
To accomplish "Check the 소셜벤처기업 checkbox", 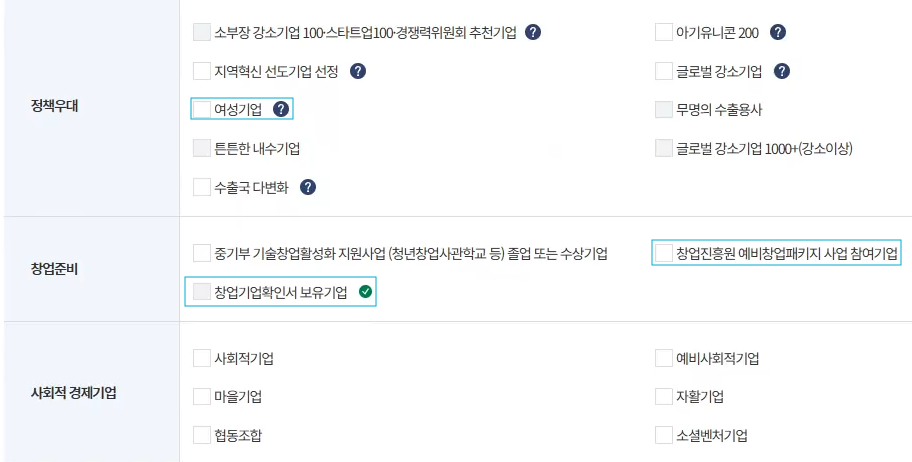I will click(x=664, y=435).
